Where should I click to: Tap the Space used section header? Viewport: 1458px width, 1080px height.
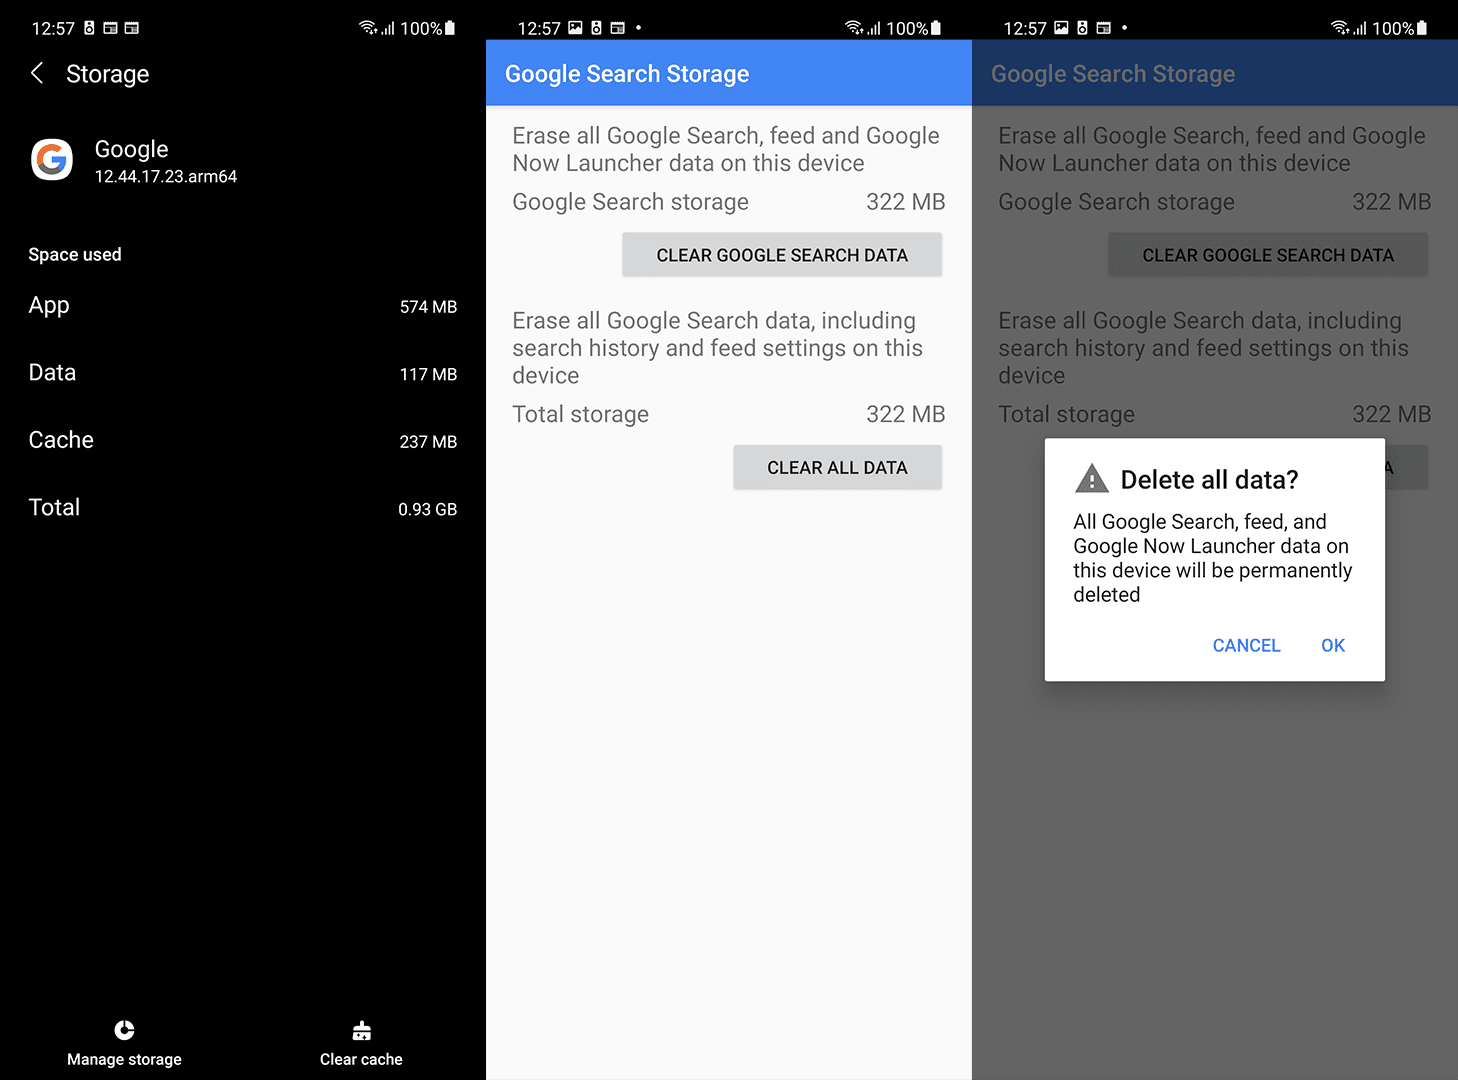[x=75, y=254]
